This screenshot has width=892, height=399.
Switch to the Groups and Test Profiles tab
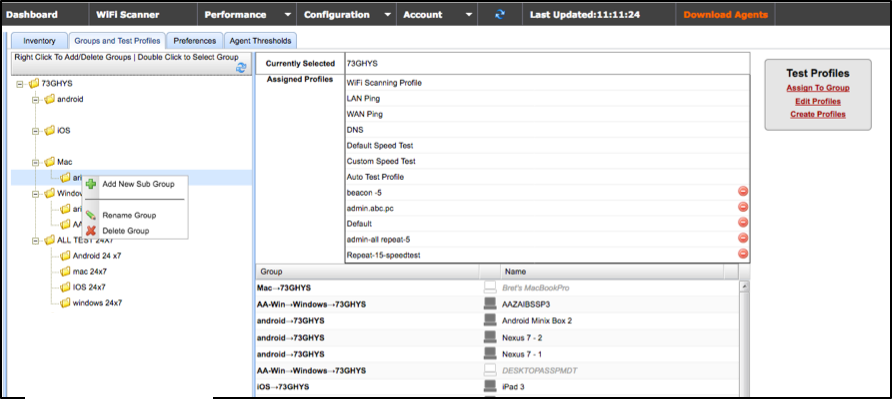pos(118,41)
